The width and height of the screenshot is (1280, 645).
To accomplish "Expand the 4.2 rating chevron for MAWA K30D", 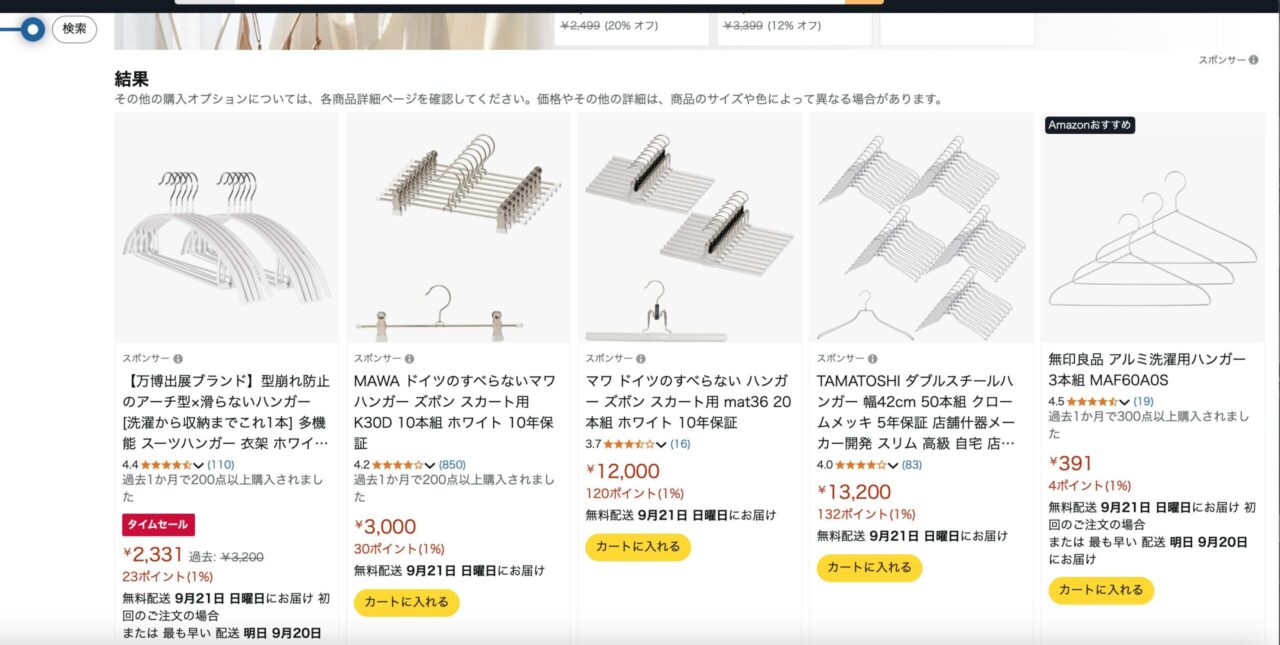I will 430,465.
